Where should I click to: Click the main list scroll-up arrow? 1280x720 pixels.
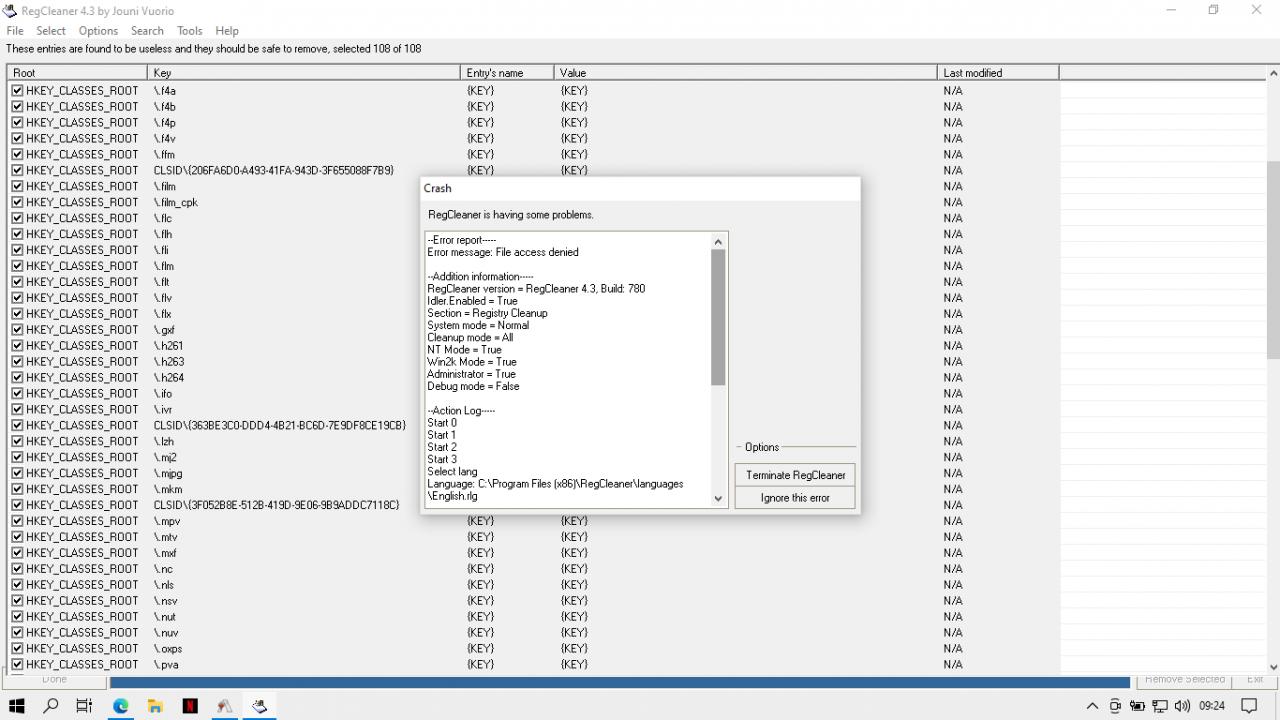1273,73
